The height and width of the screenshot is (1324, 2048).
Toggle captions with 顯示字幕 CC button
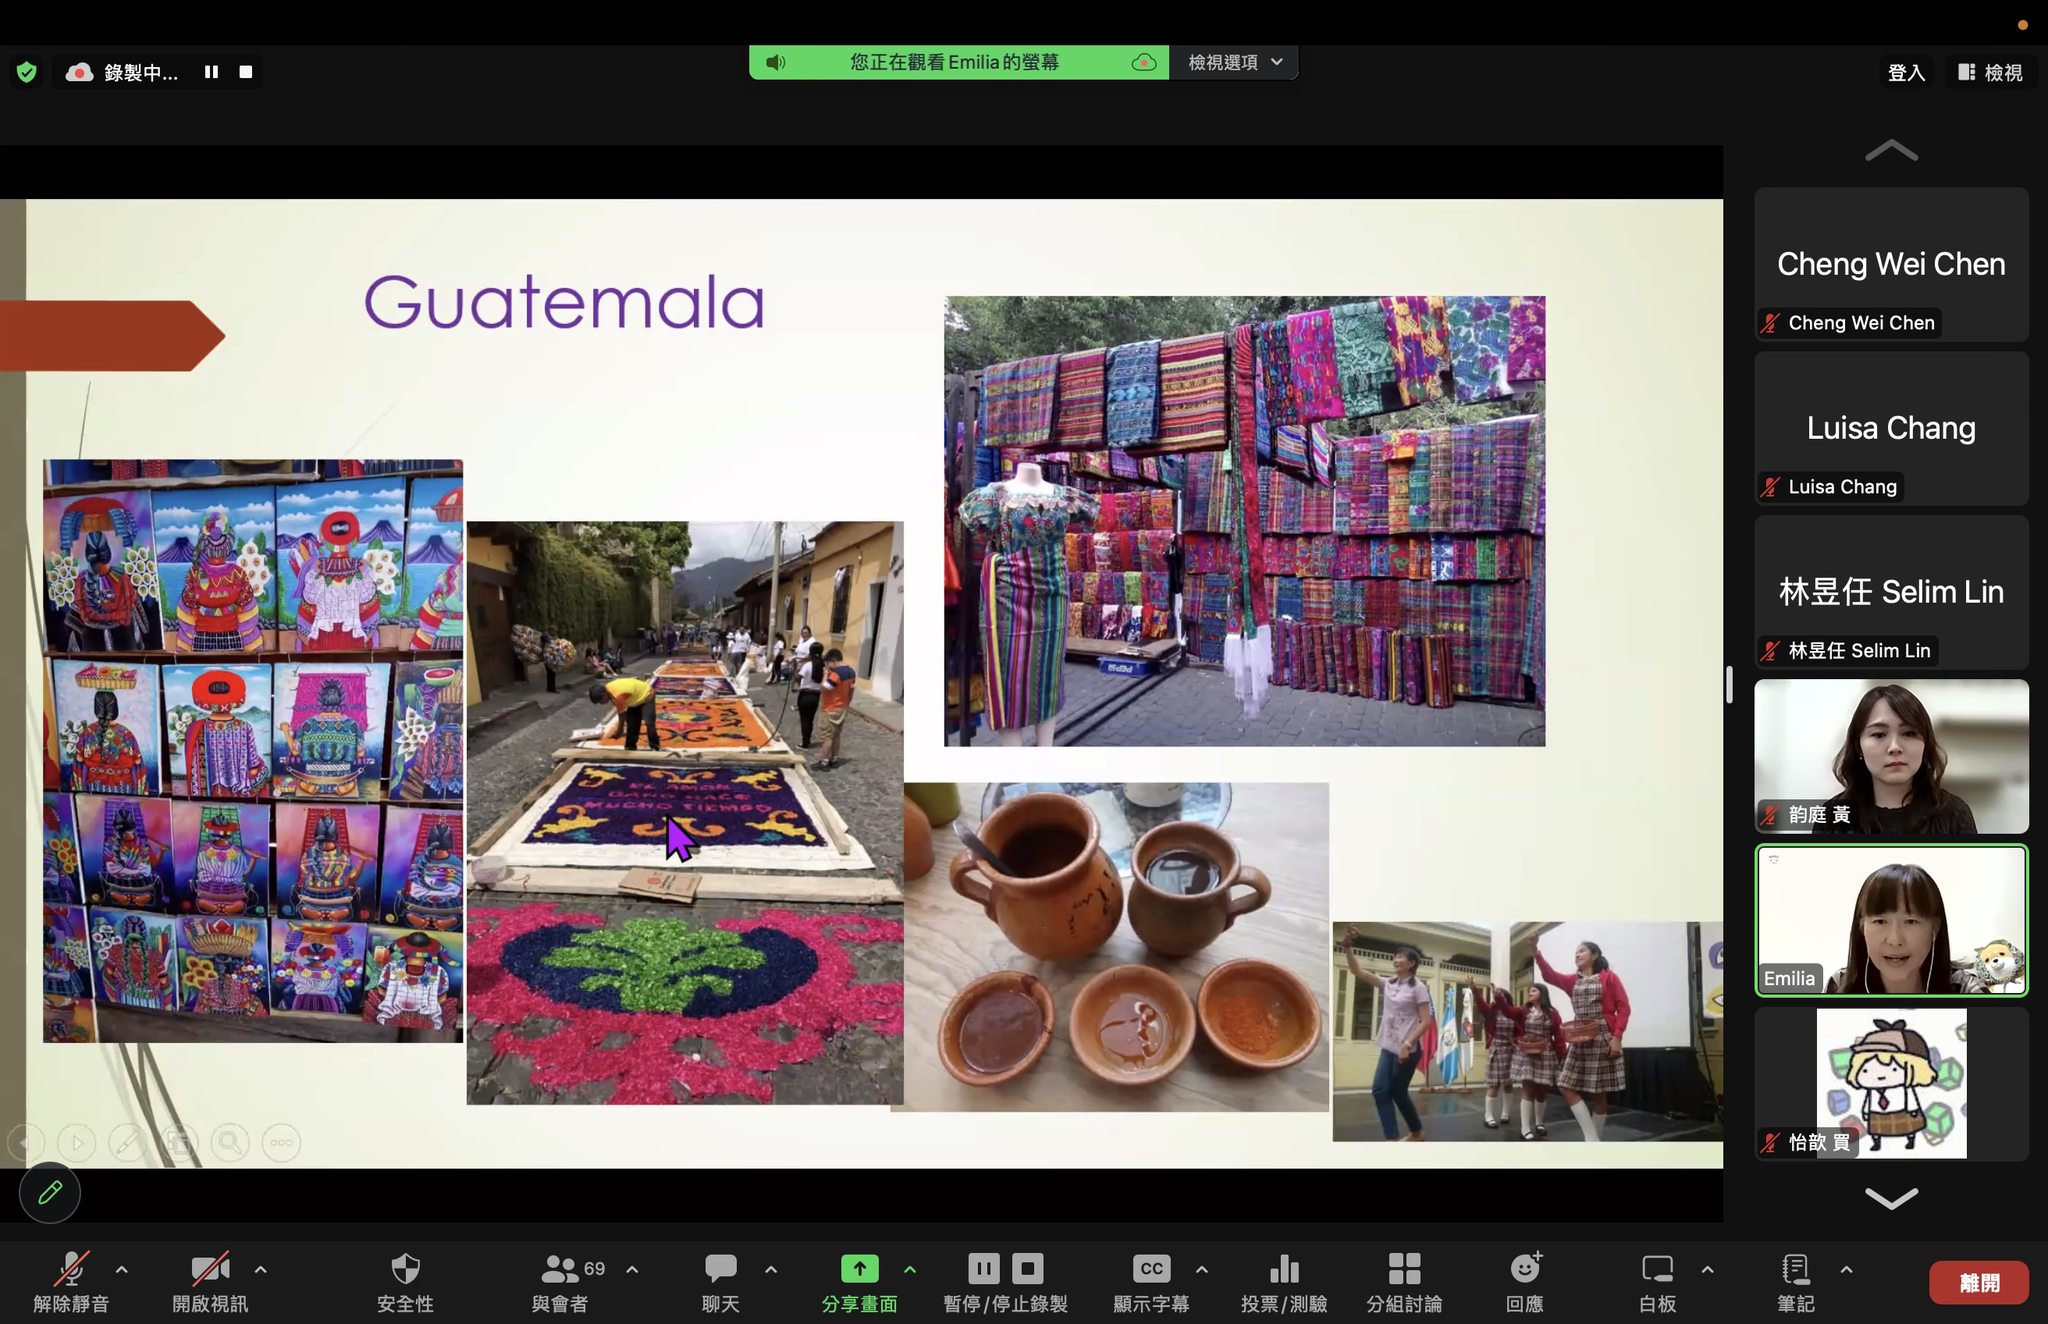tap(1151, 1282)
